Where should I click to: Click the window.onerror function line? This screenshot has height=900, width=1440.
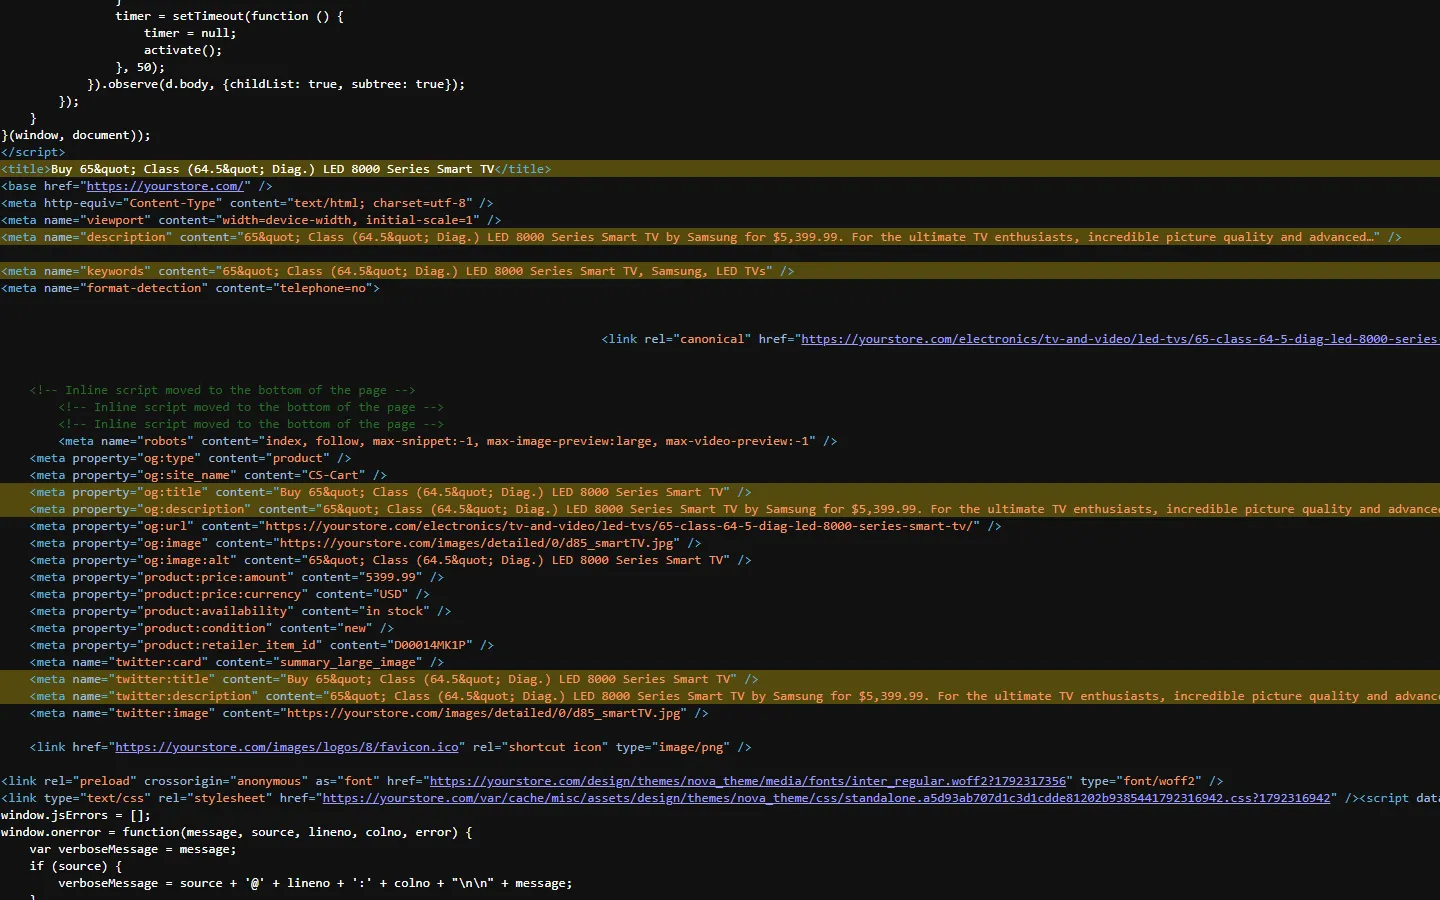tap(237, 832)
